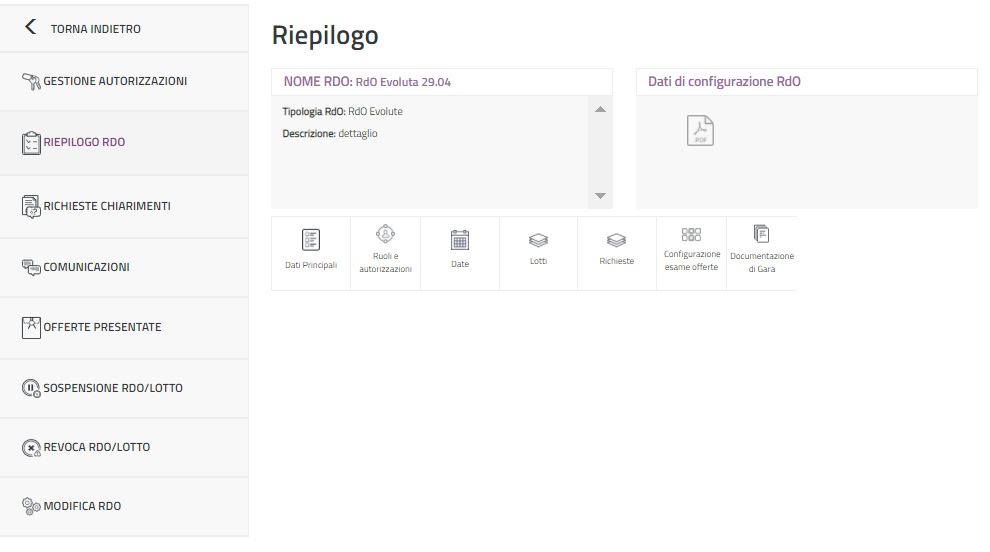
Task: Select the Date calendar icon
Action: coord(460,240)
